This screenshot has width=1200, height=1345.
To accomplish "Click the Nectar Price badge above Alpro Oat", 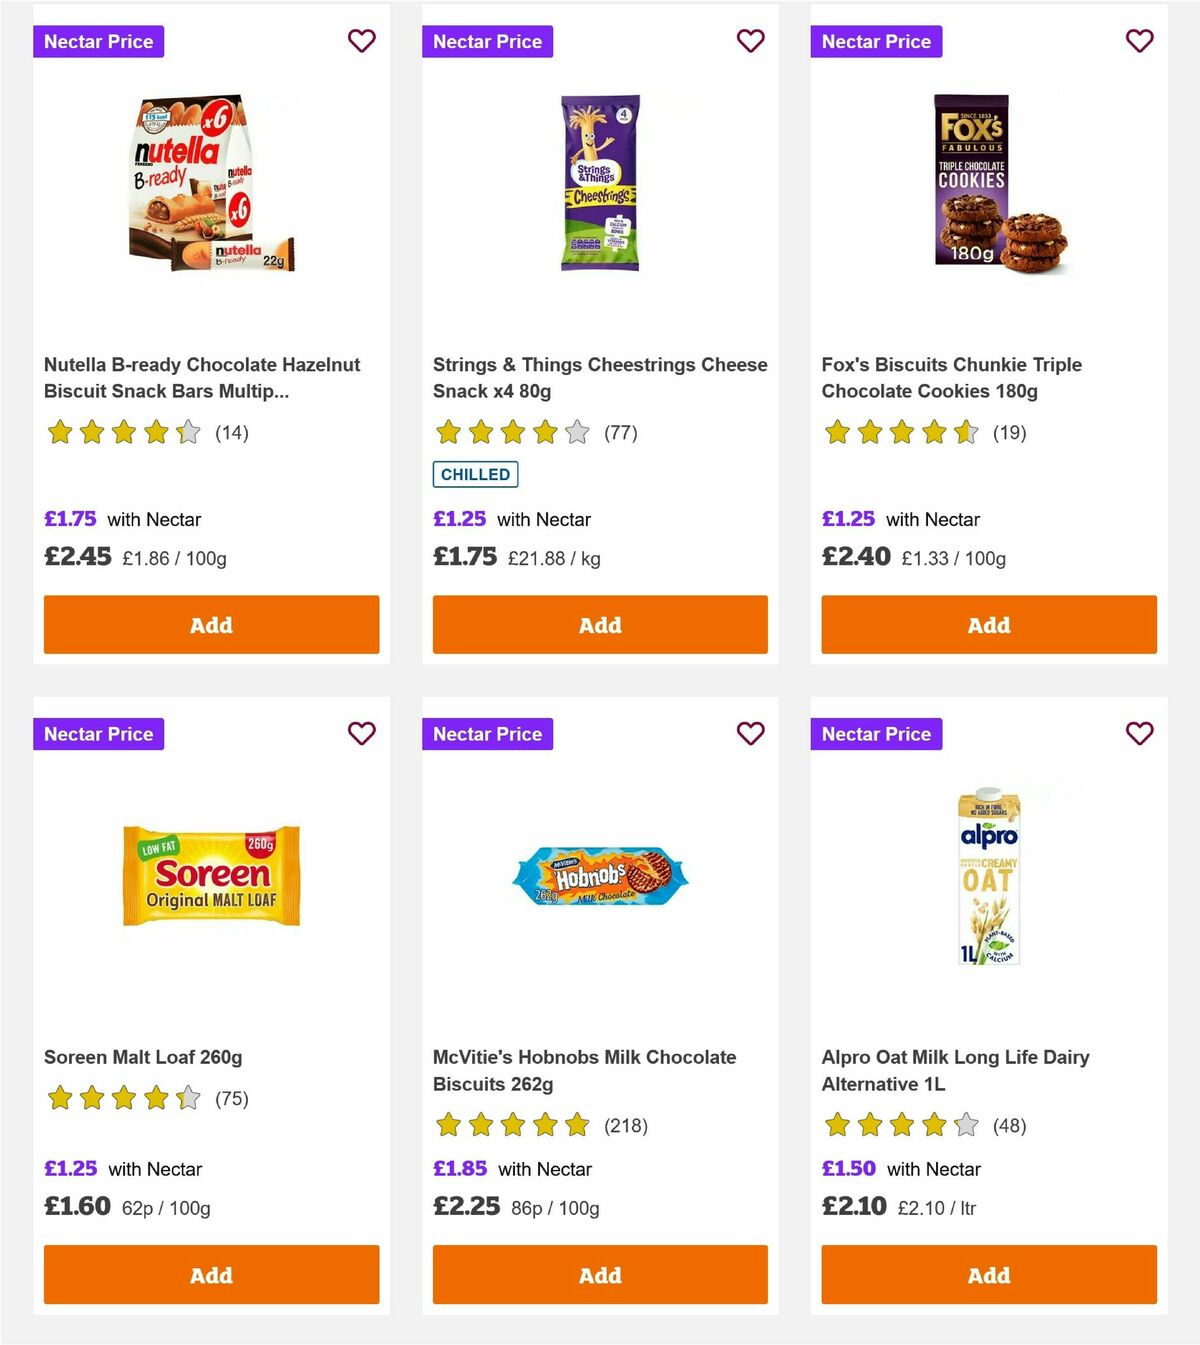I will click(876, 733).
